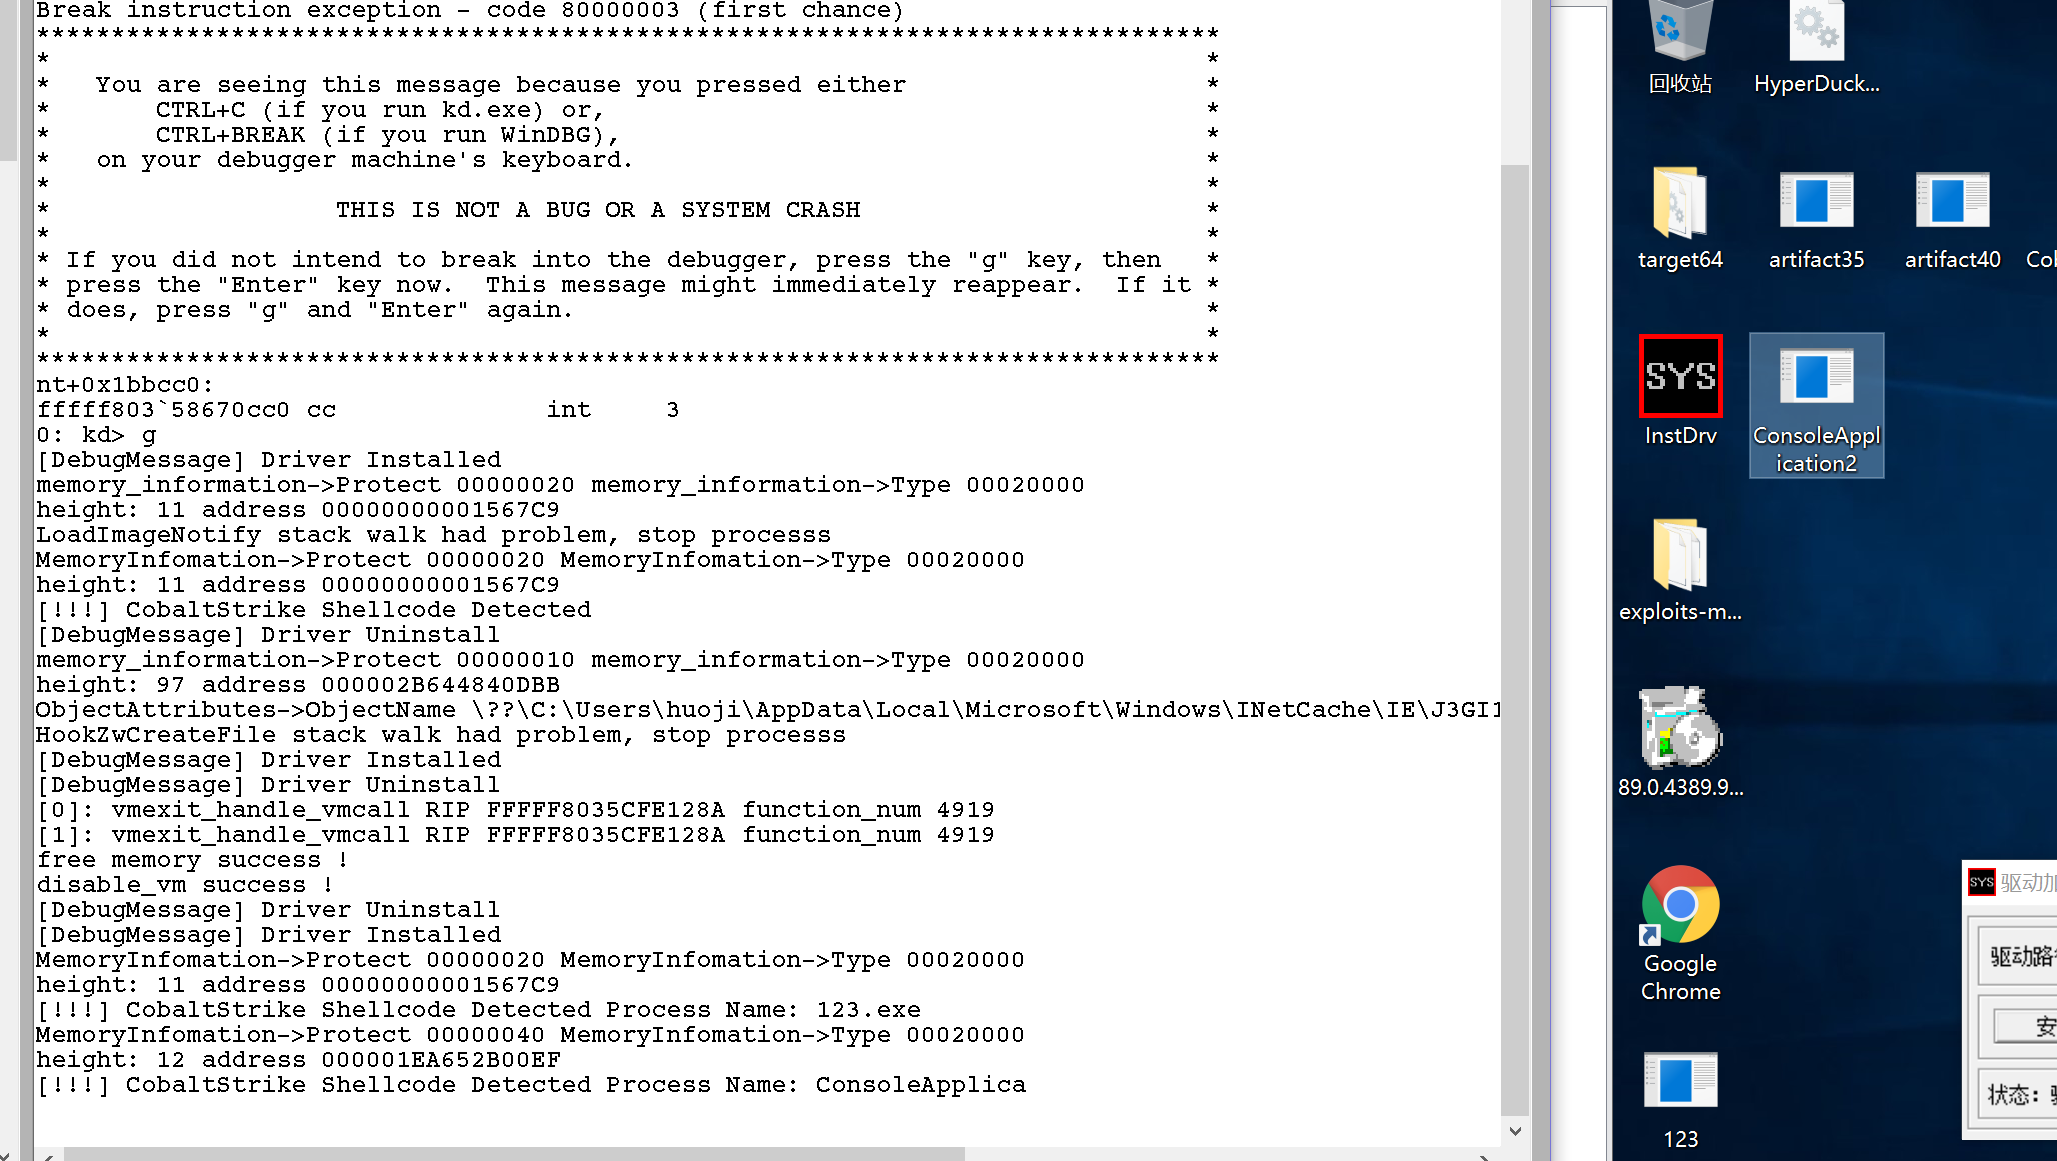This screenshot has height=1161, width=2057.
Task: Click the horizontal scrollbar right arrow
Action: 1485,1155
